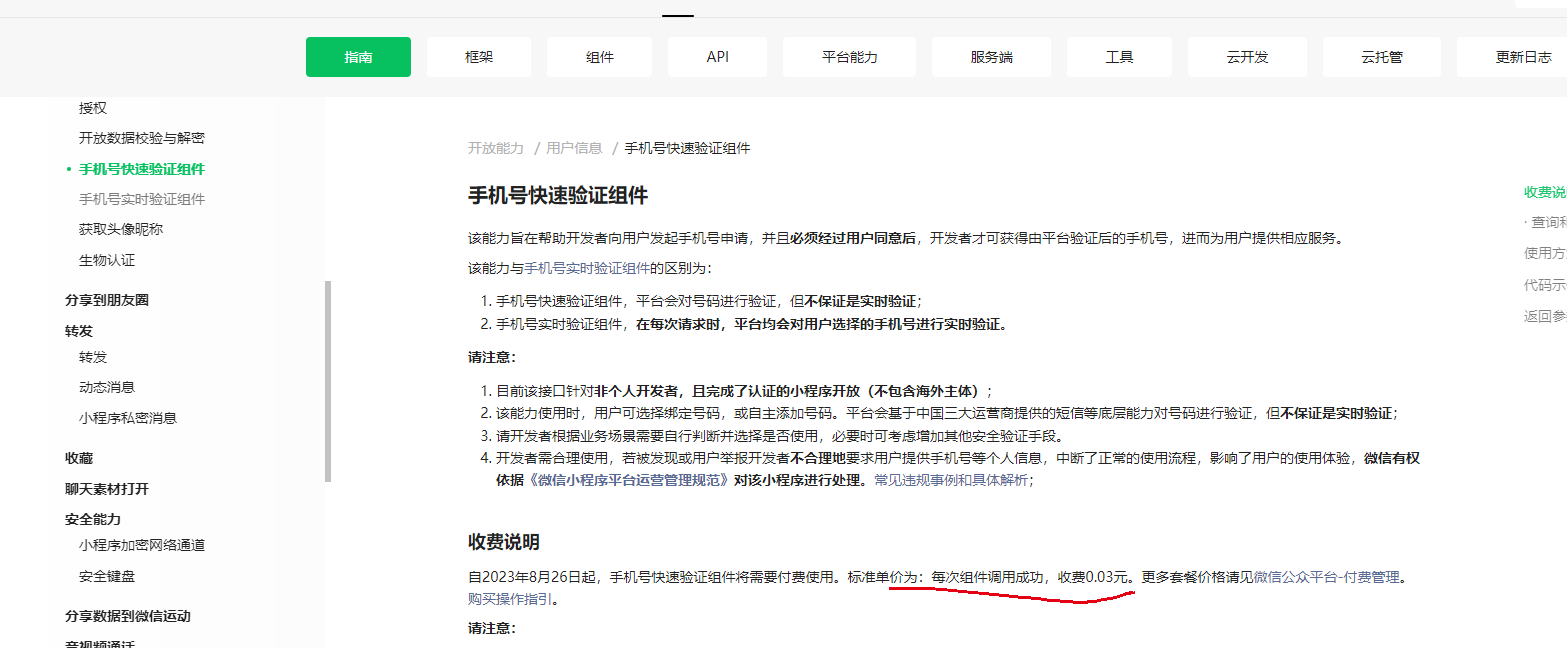Screen dimensions: 1567x648
Task: Open the 工具 tab
Action: pos(1119,57)
